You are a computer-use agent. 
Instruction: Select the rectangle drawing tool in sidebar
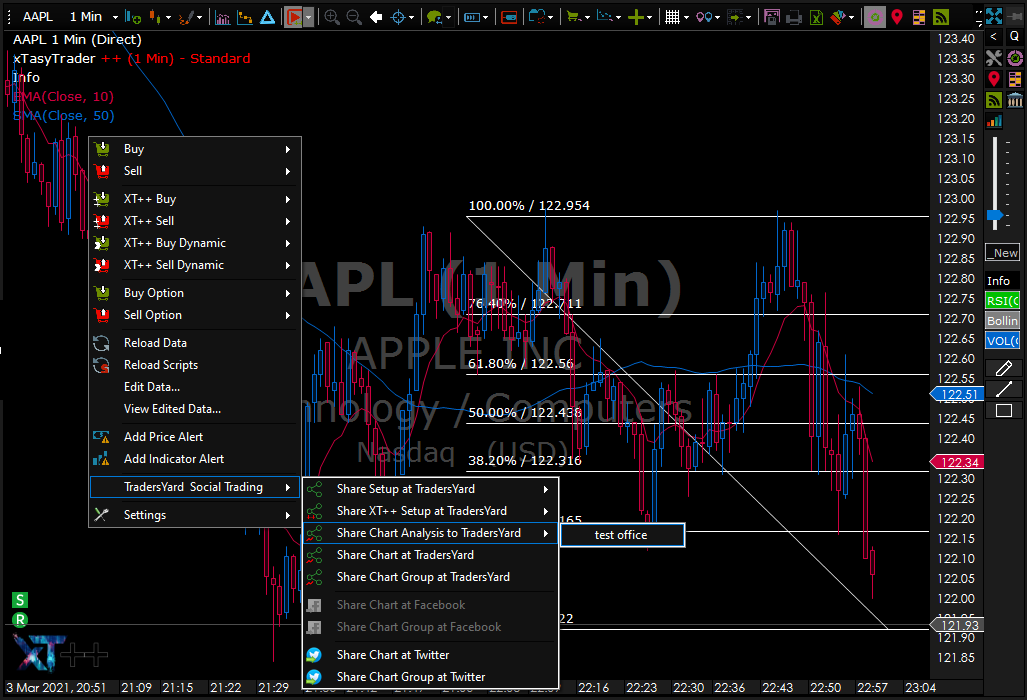point(1003,411)
